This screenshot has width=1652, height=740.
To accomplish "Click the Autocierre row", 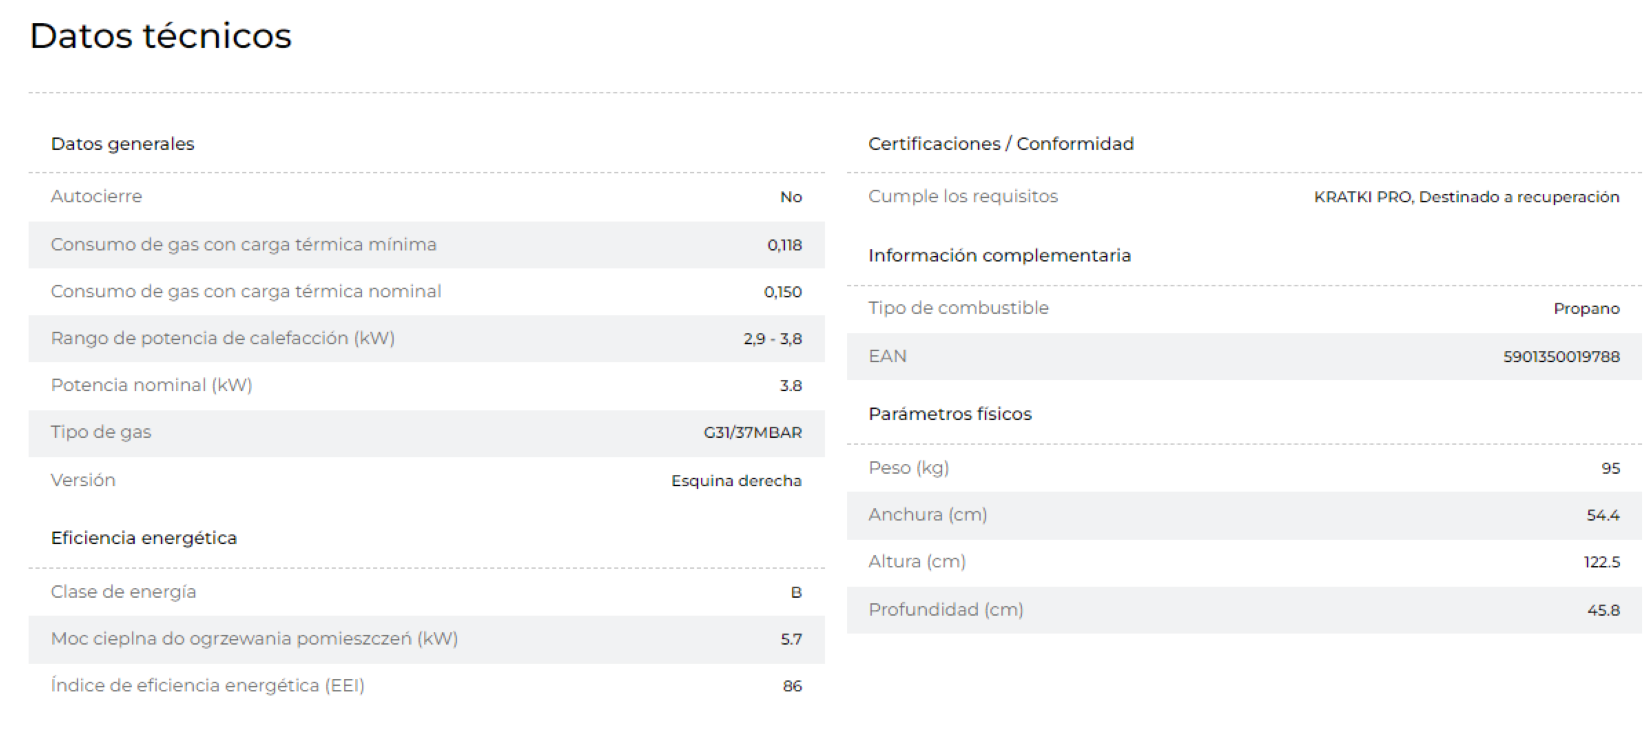I will tap(427, 197).
